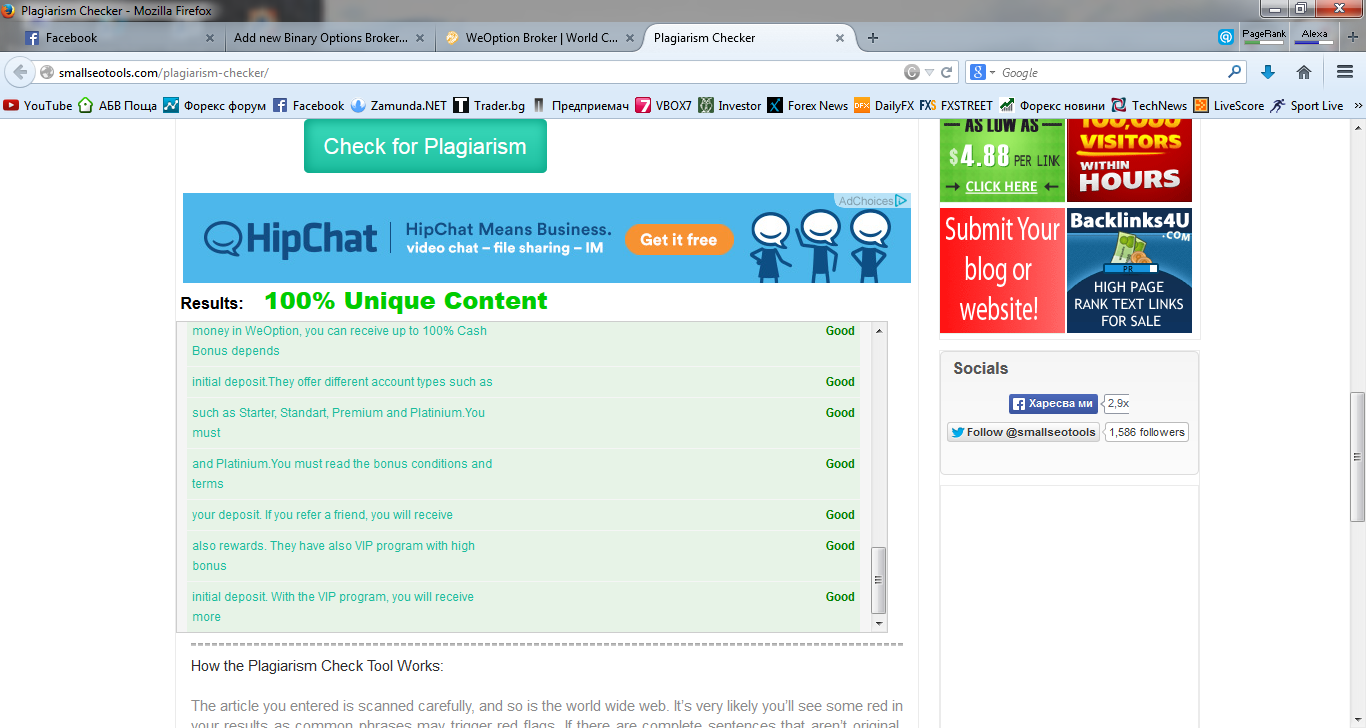Open the Sport Live bookmark
This screenshot has height=728, width=1366.
[1307, 105]
